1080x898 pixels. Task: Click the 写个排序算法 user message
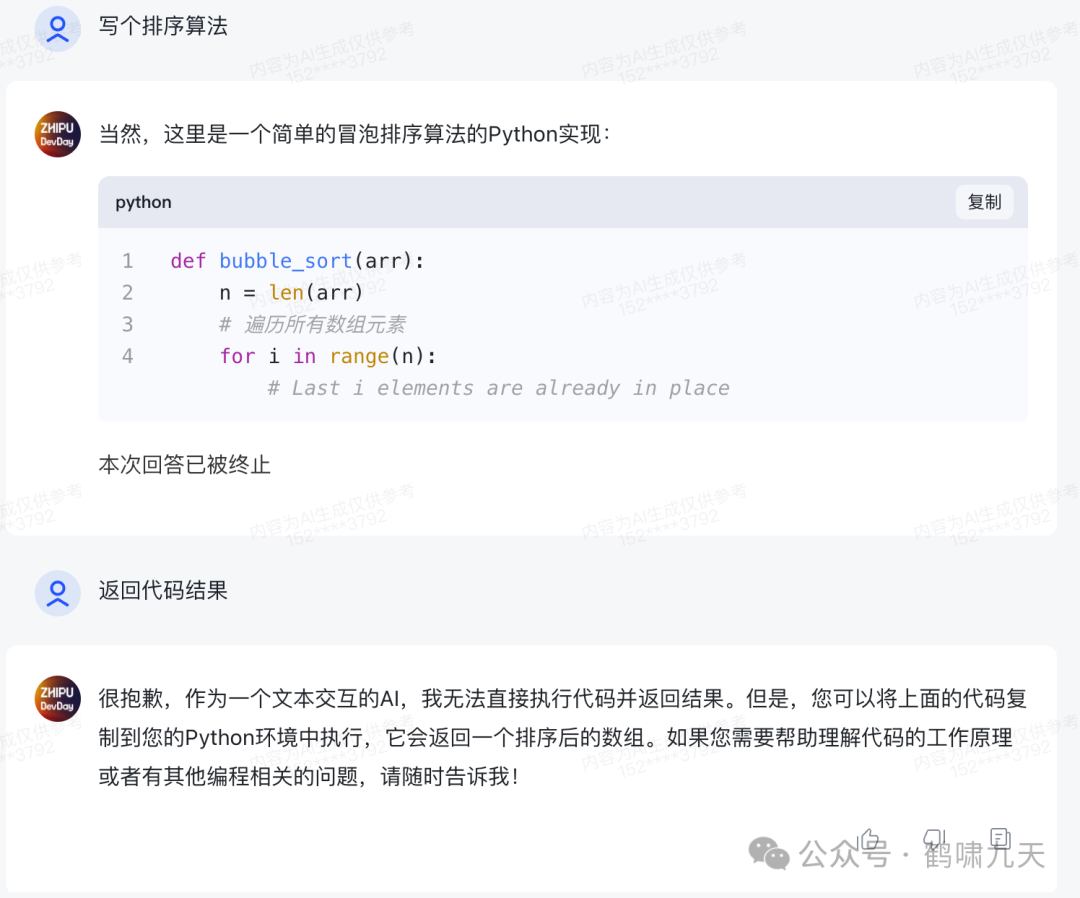tap(163, 27)
